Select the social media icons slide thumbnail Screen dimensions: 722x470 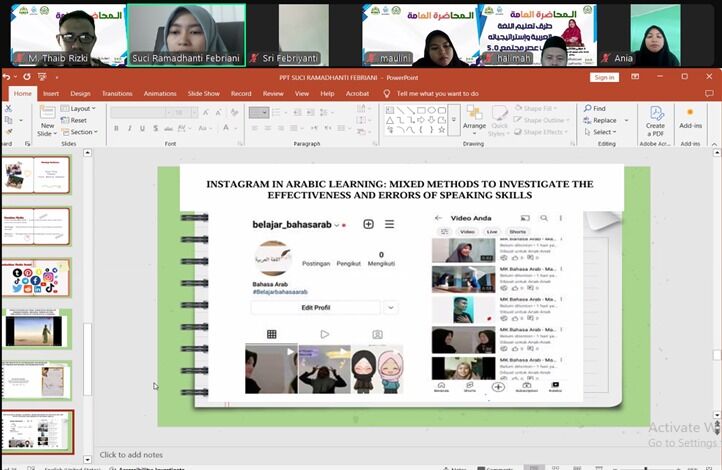[x=36, y=277]
